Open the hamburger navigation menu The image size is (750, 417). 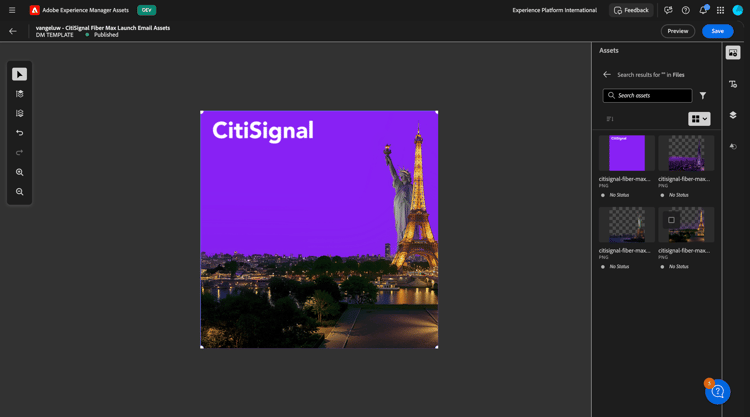pos(12,10)
